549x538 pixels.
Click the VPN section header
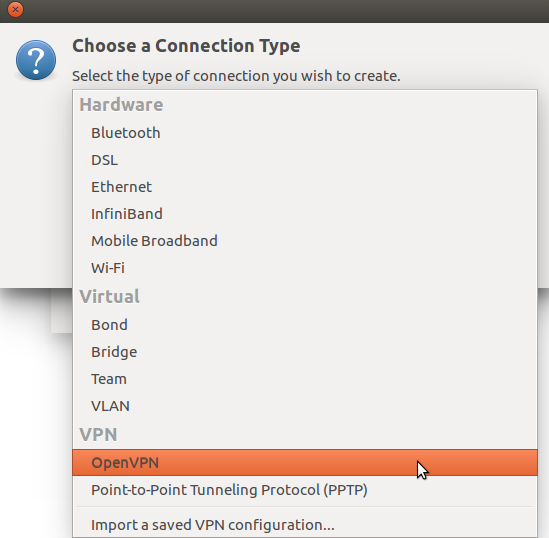pyautogui.click(x=98, y=434)
